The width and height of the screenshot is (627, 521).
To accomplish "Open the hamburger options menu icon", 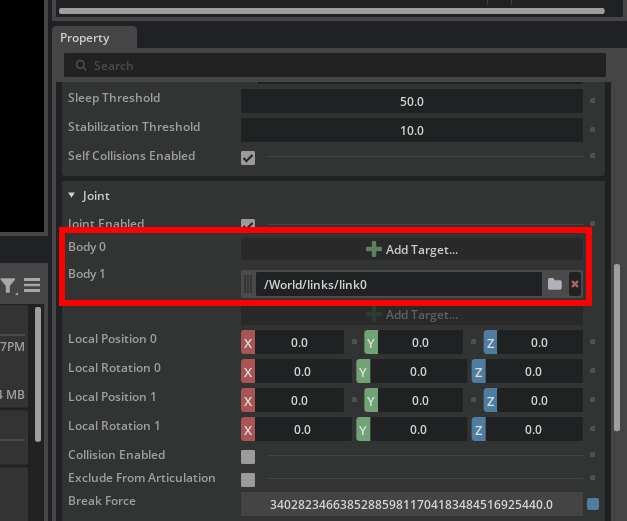I will [x=32, y=286].
